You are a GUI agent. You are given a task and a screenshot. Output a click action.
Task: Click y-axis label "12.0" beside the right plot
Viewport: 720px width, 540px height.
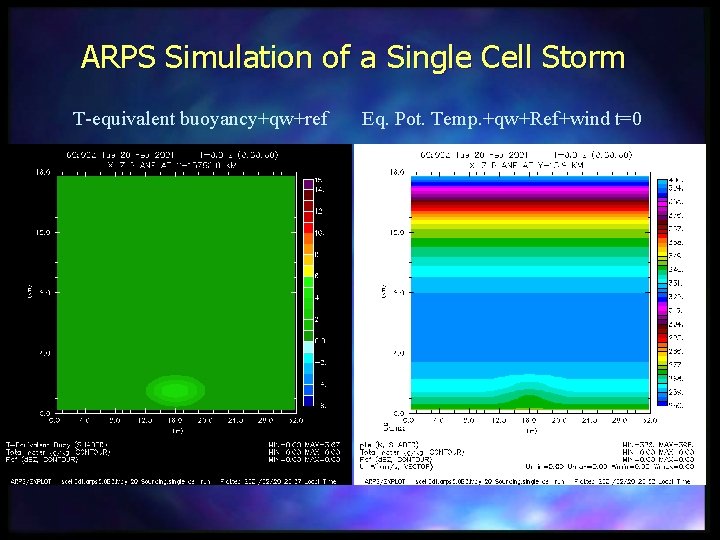click(x=397, y=232)
